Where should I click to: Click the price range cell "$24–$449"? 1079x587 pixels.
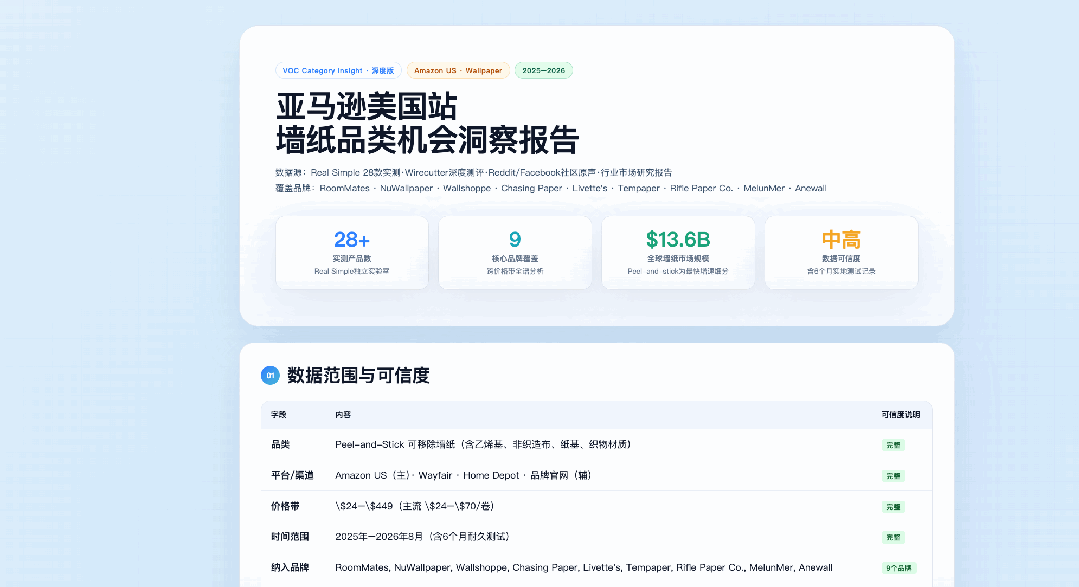coord(414,506)
